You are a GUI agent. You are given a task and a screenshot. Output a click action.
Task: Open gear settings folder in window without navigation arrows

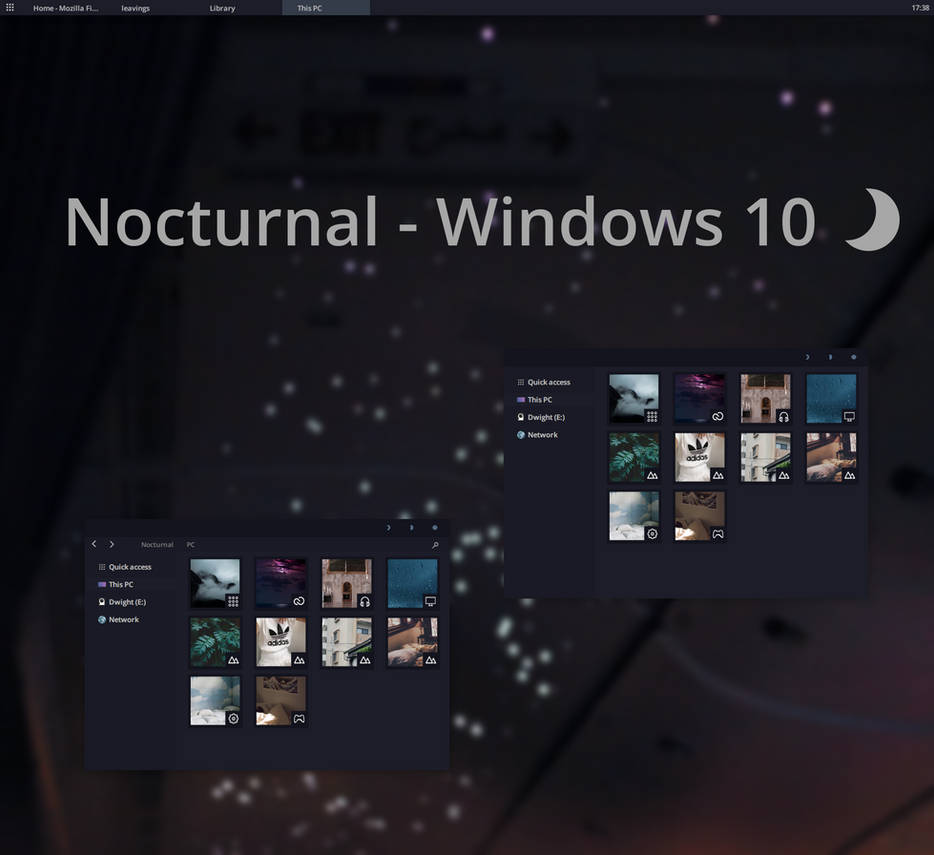point(634,516)
